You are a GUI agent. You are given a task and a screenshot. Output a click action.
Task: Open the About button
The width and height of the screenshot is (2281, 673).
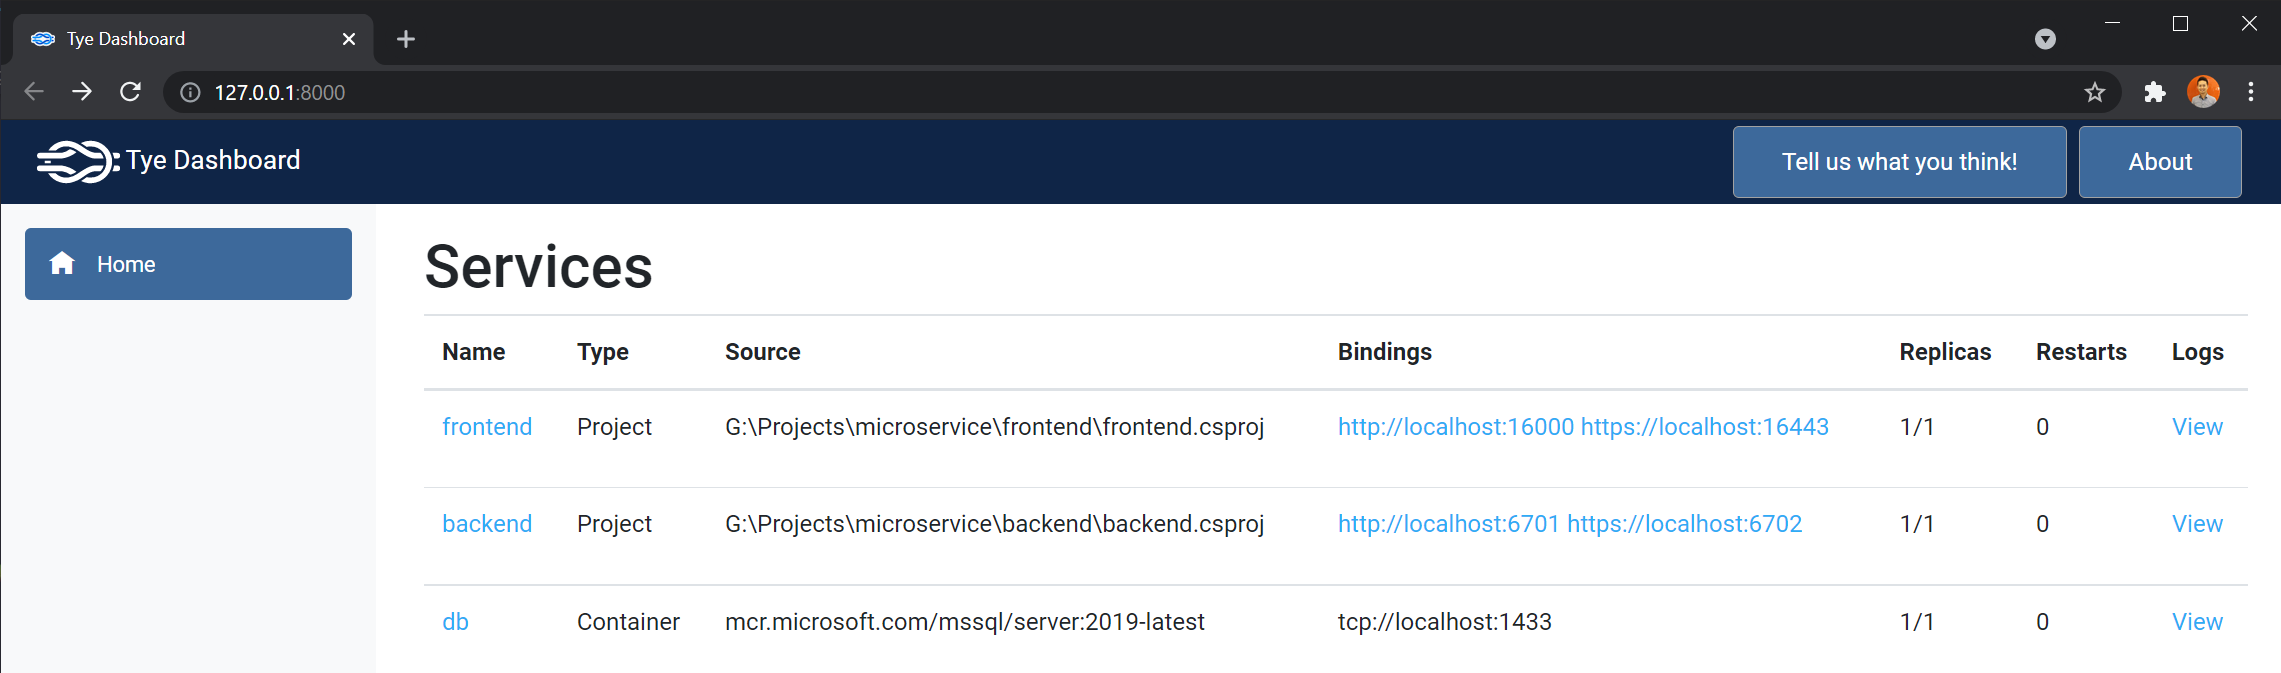[2160, 162]
